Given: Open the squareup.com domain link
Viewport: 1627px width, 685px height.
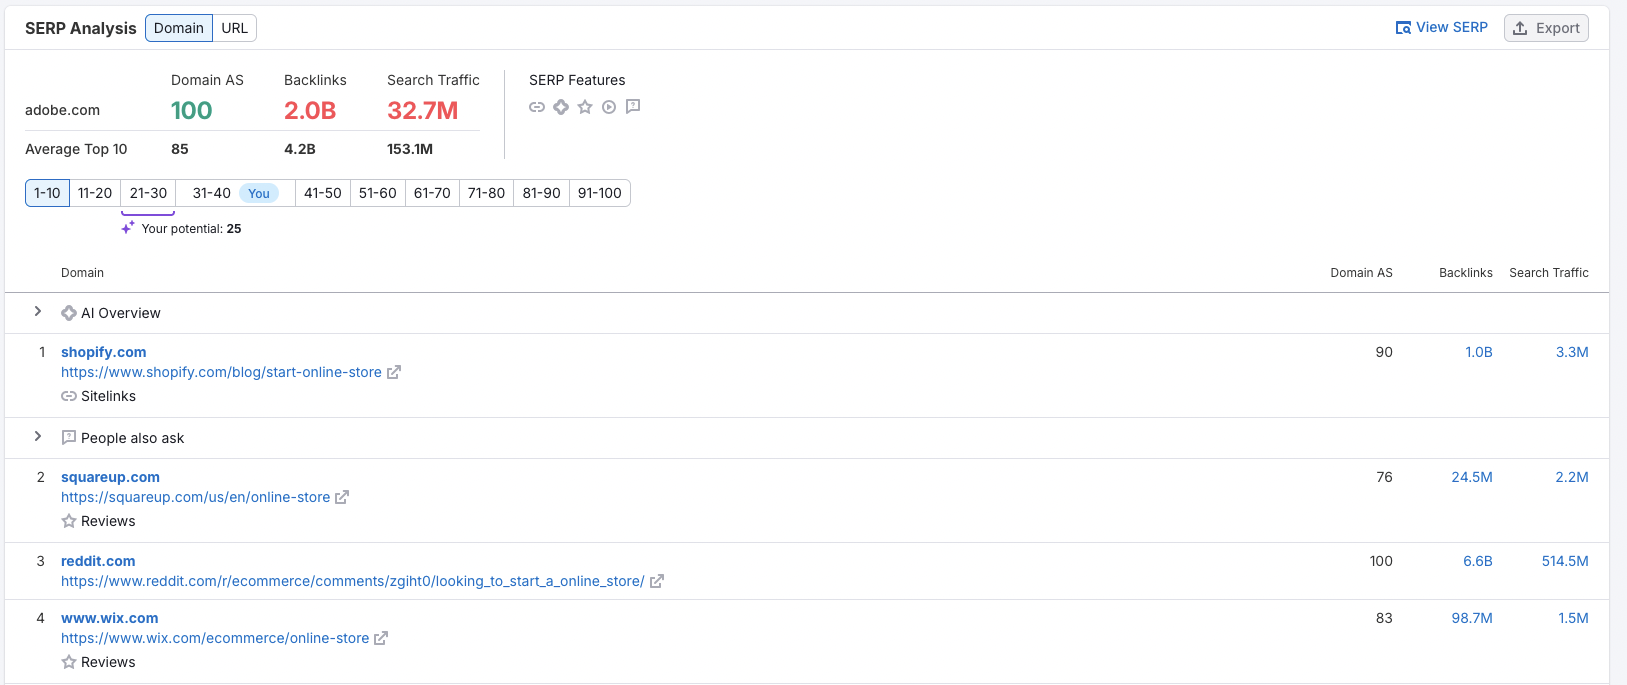Looking at the screenshot, I should 110,477.
